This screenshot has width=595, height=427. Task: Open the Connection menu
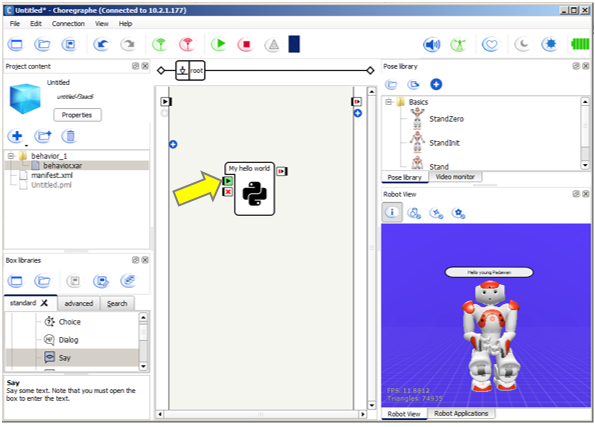pos(68,24)
